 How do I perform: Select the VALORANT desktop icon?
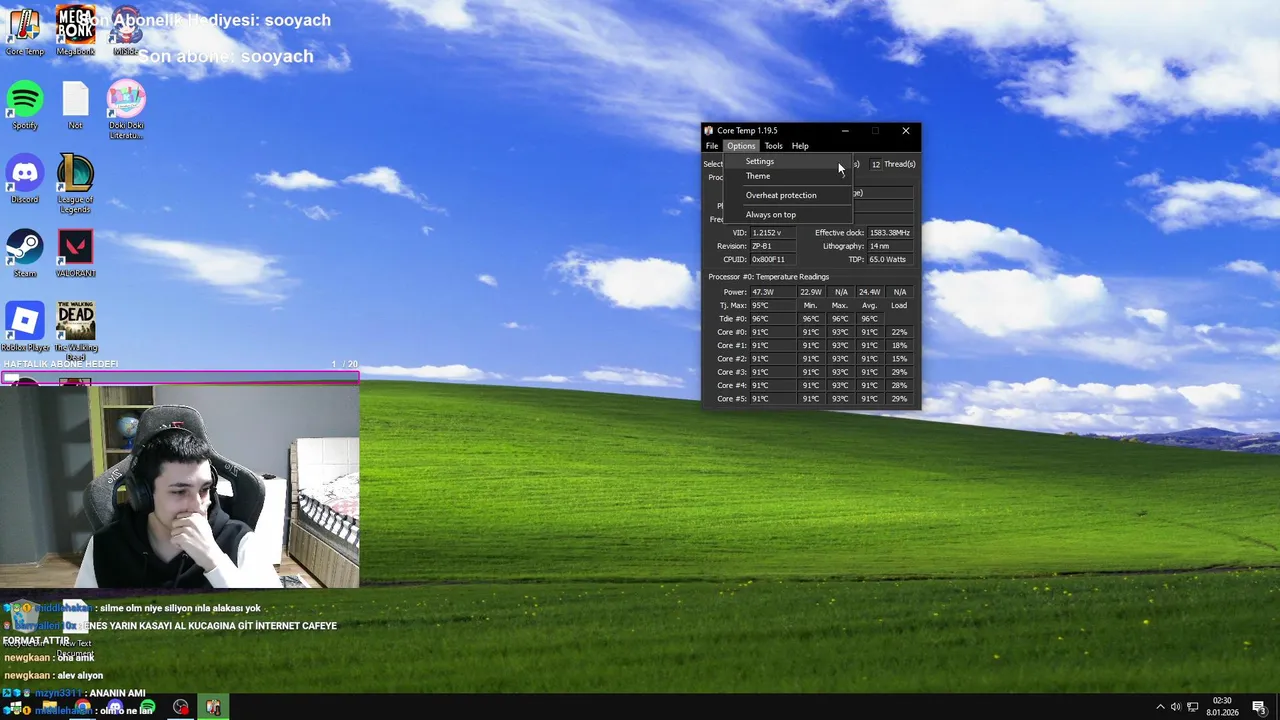(x=76, y=253)
